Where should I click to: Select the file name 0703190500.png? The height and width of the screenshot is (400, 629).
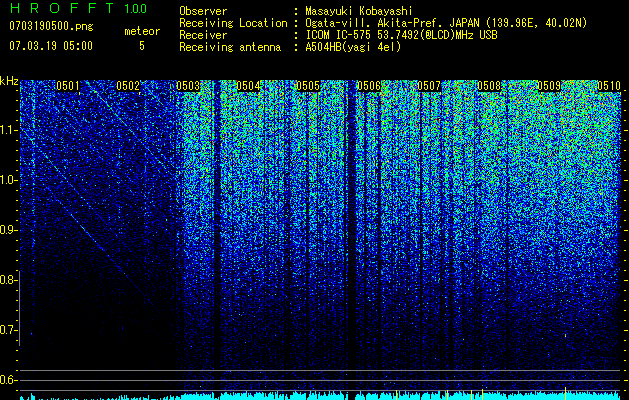pos(51,26)
